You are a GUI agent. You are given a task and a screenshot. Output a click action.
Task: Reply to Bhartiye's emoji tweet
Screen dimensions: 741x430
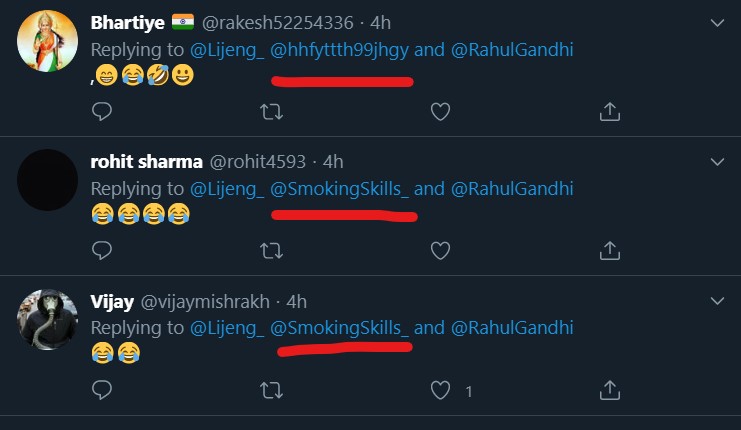coord(101,113)
